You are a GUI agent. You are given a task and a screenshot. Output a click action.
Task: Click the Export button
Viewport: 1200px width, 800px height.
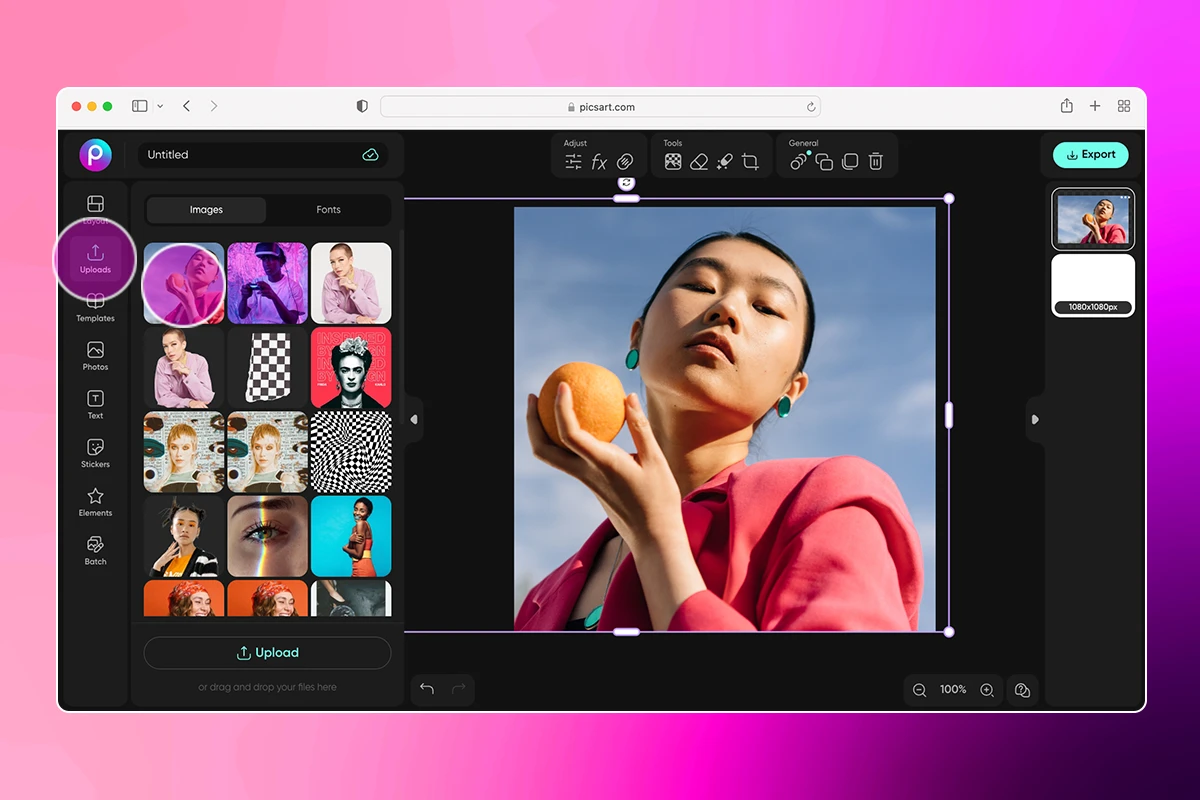[x=1091, y=155]
